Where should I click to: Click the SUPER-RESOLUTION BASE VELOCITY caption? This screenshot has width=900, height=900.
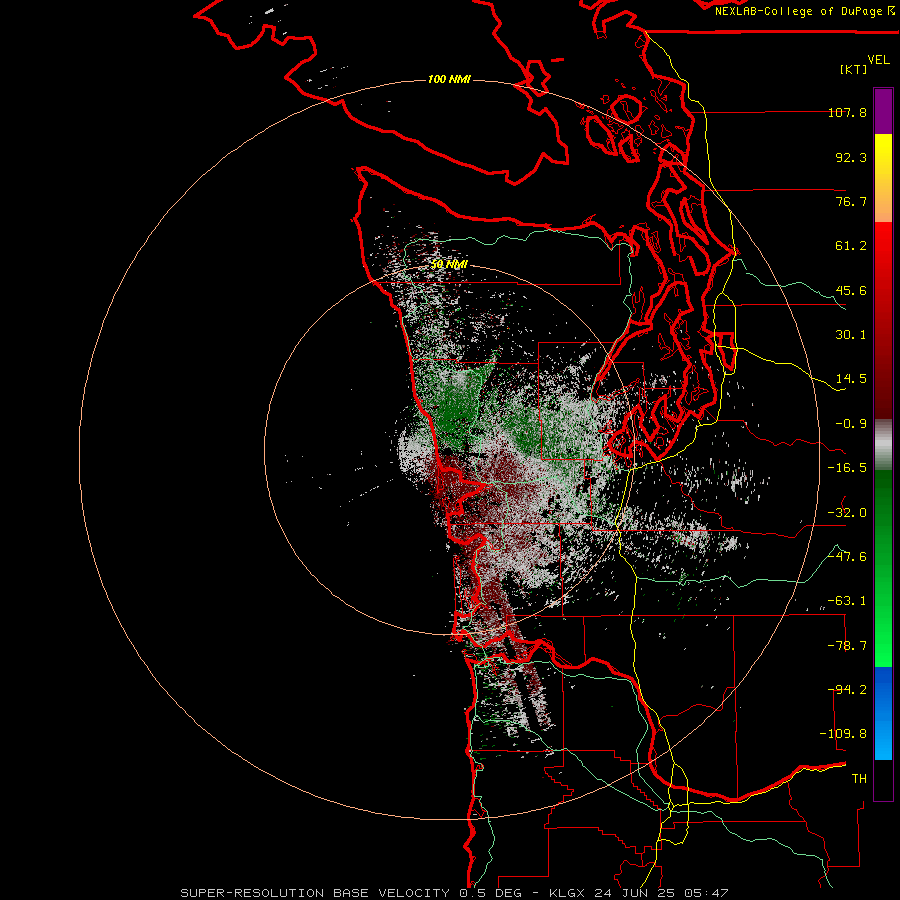tap(455, 893)
